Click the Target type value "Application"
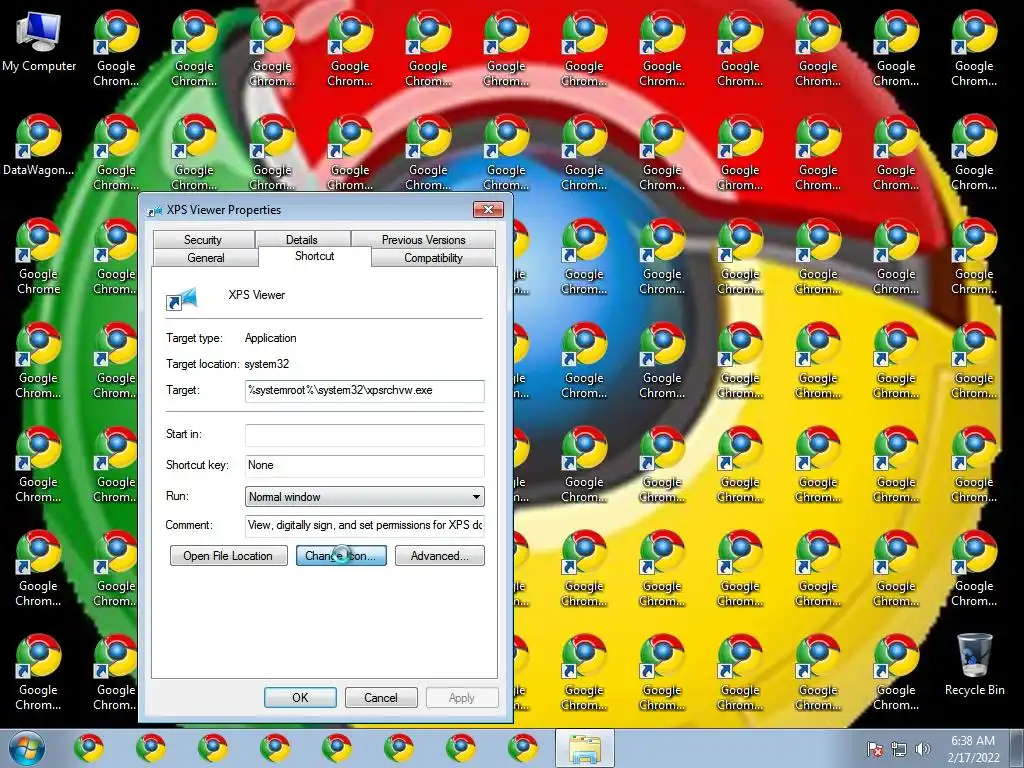 270,338
